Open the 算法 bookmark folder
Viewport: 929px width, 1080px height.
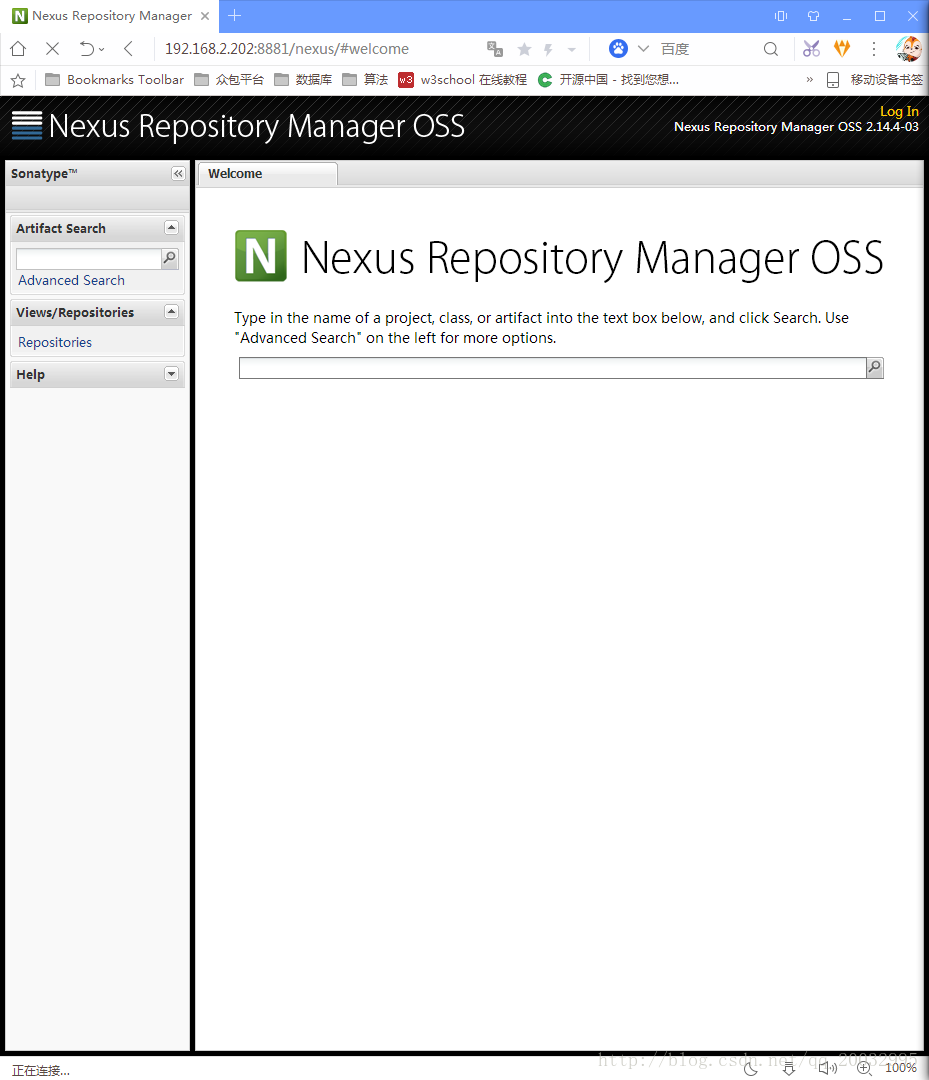pos(365,80)
